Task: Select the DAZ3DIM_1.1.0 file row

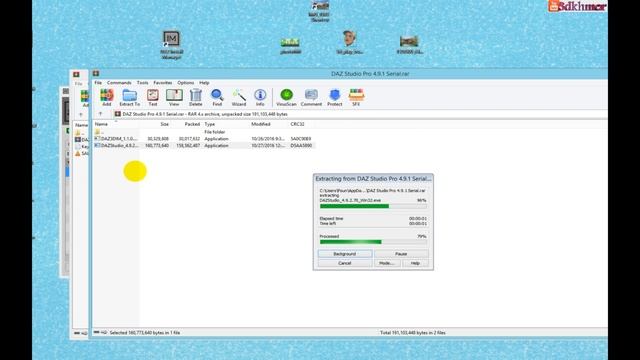Action: pyautogui.click(x=204, y=139)
